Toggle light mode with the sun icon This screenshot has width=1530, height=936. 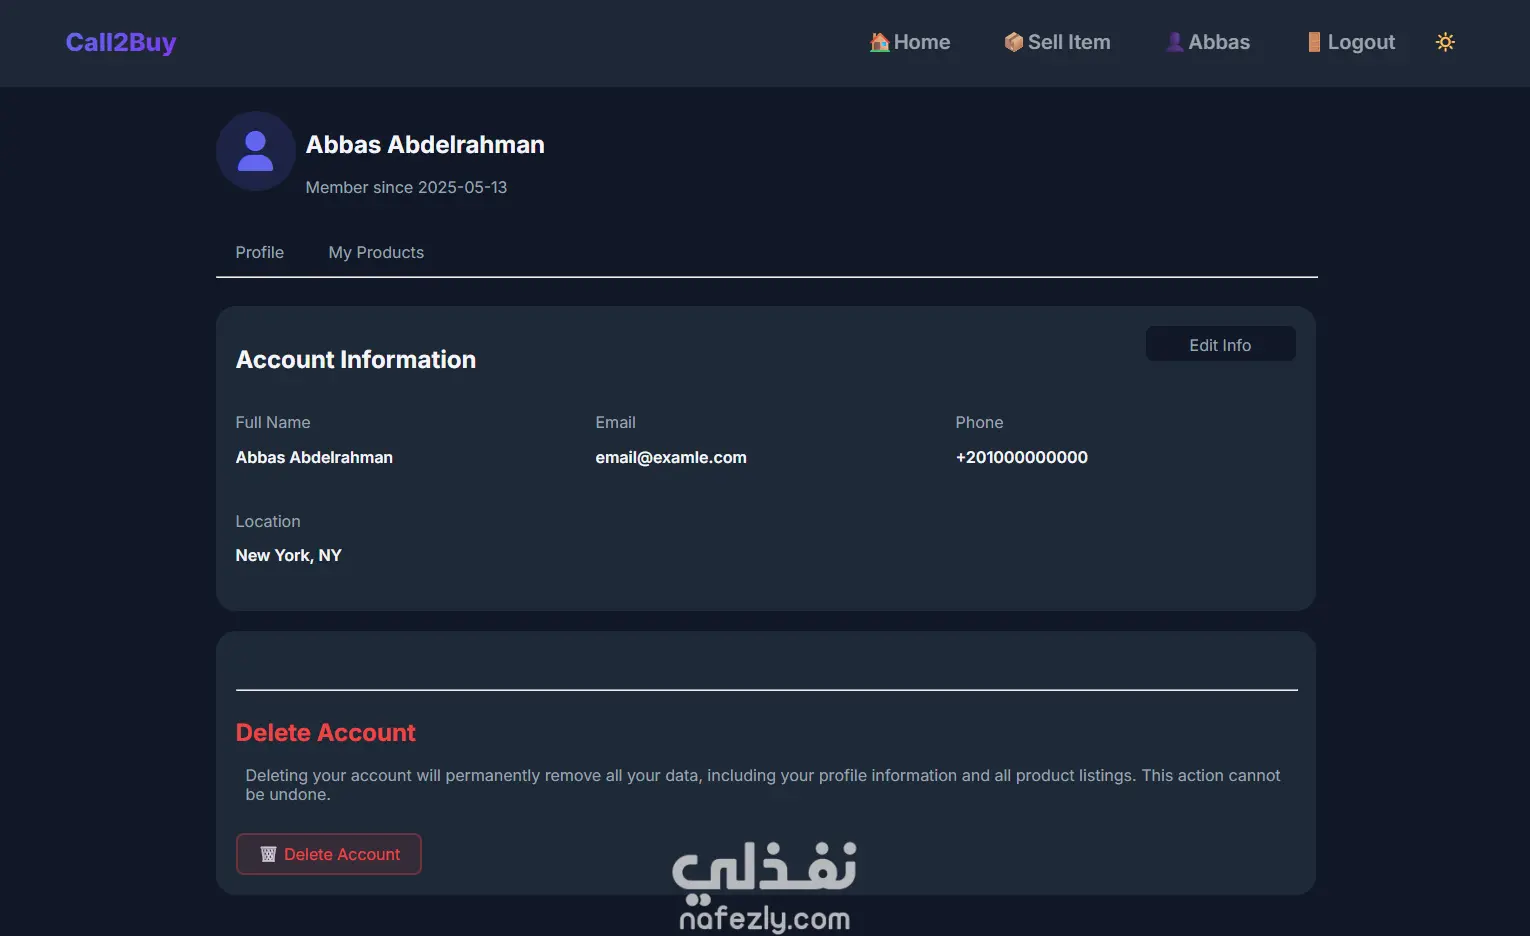click(1445, 42)
